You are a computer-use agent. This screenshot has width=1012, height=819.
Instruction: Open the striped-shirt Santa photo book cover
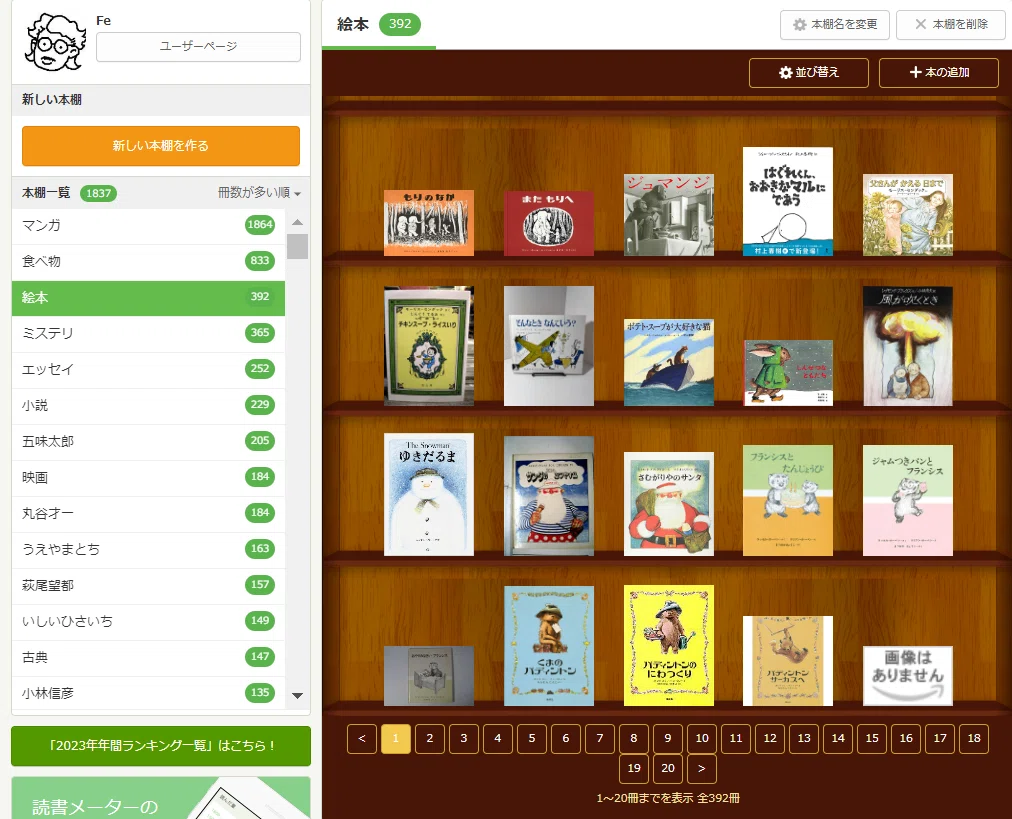pyautogui.click(x=549, y=496)
